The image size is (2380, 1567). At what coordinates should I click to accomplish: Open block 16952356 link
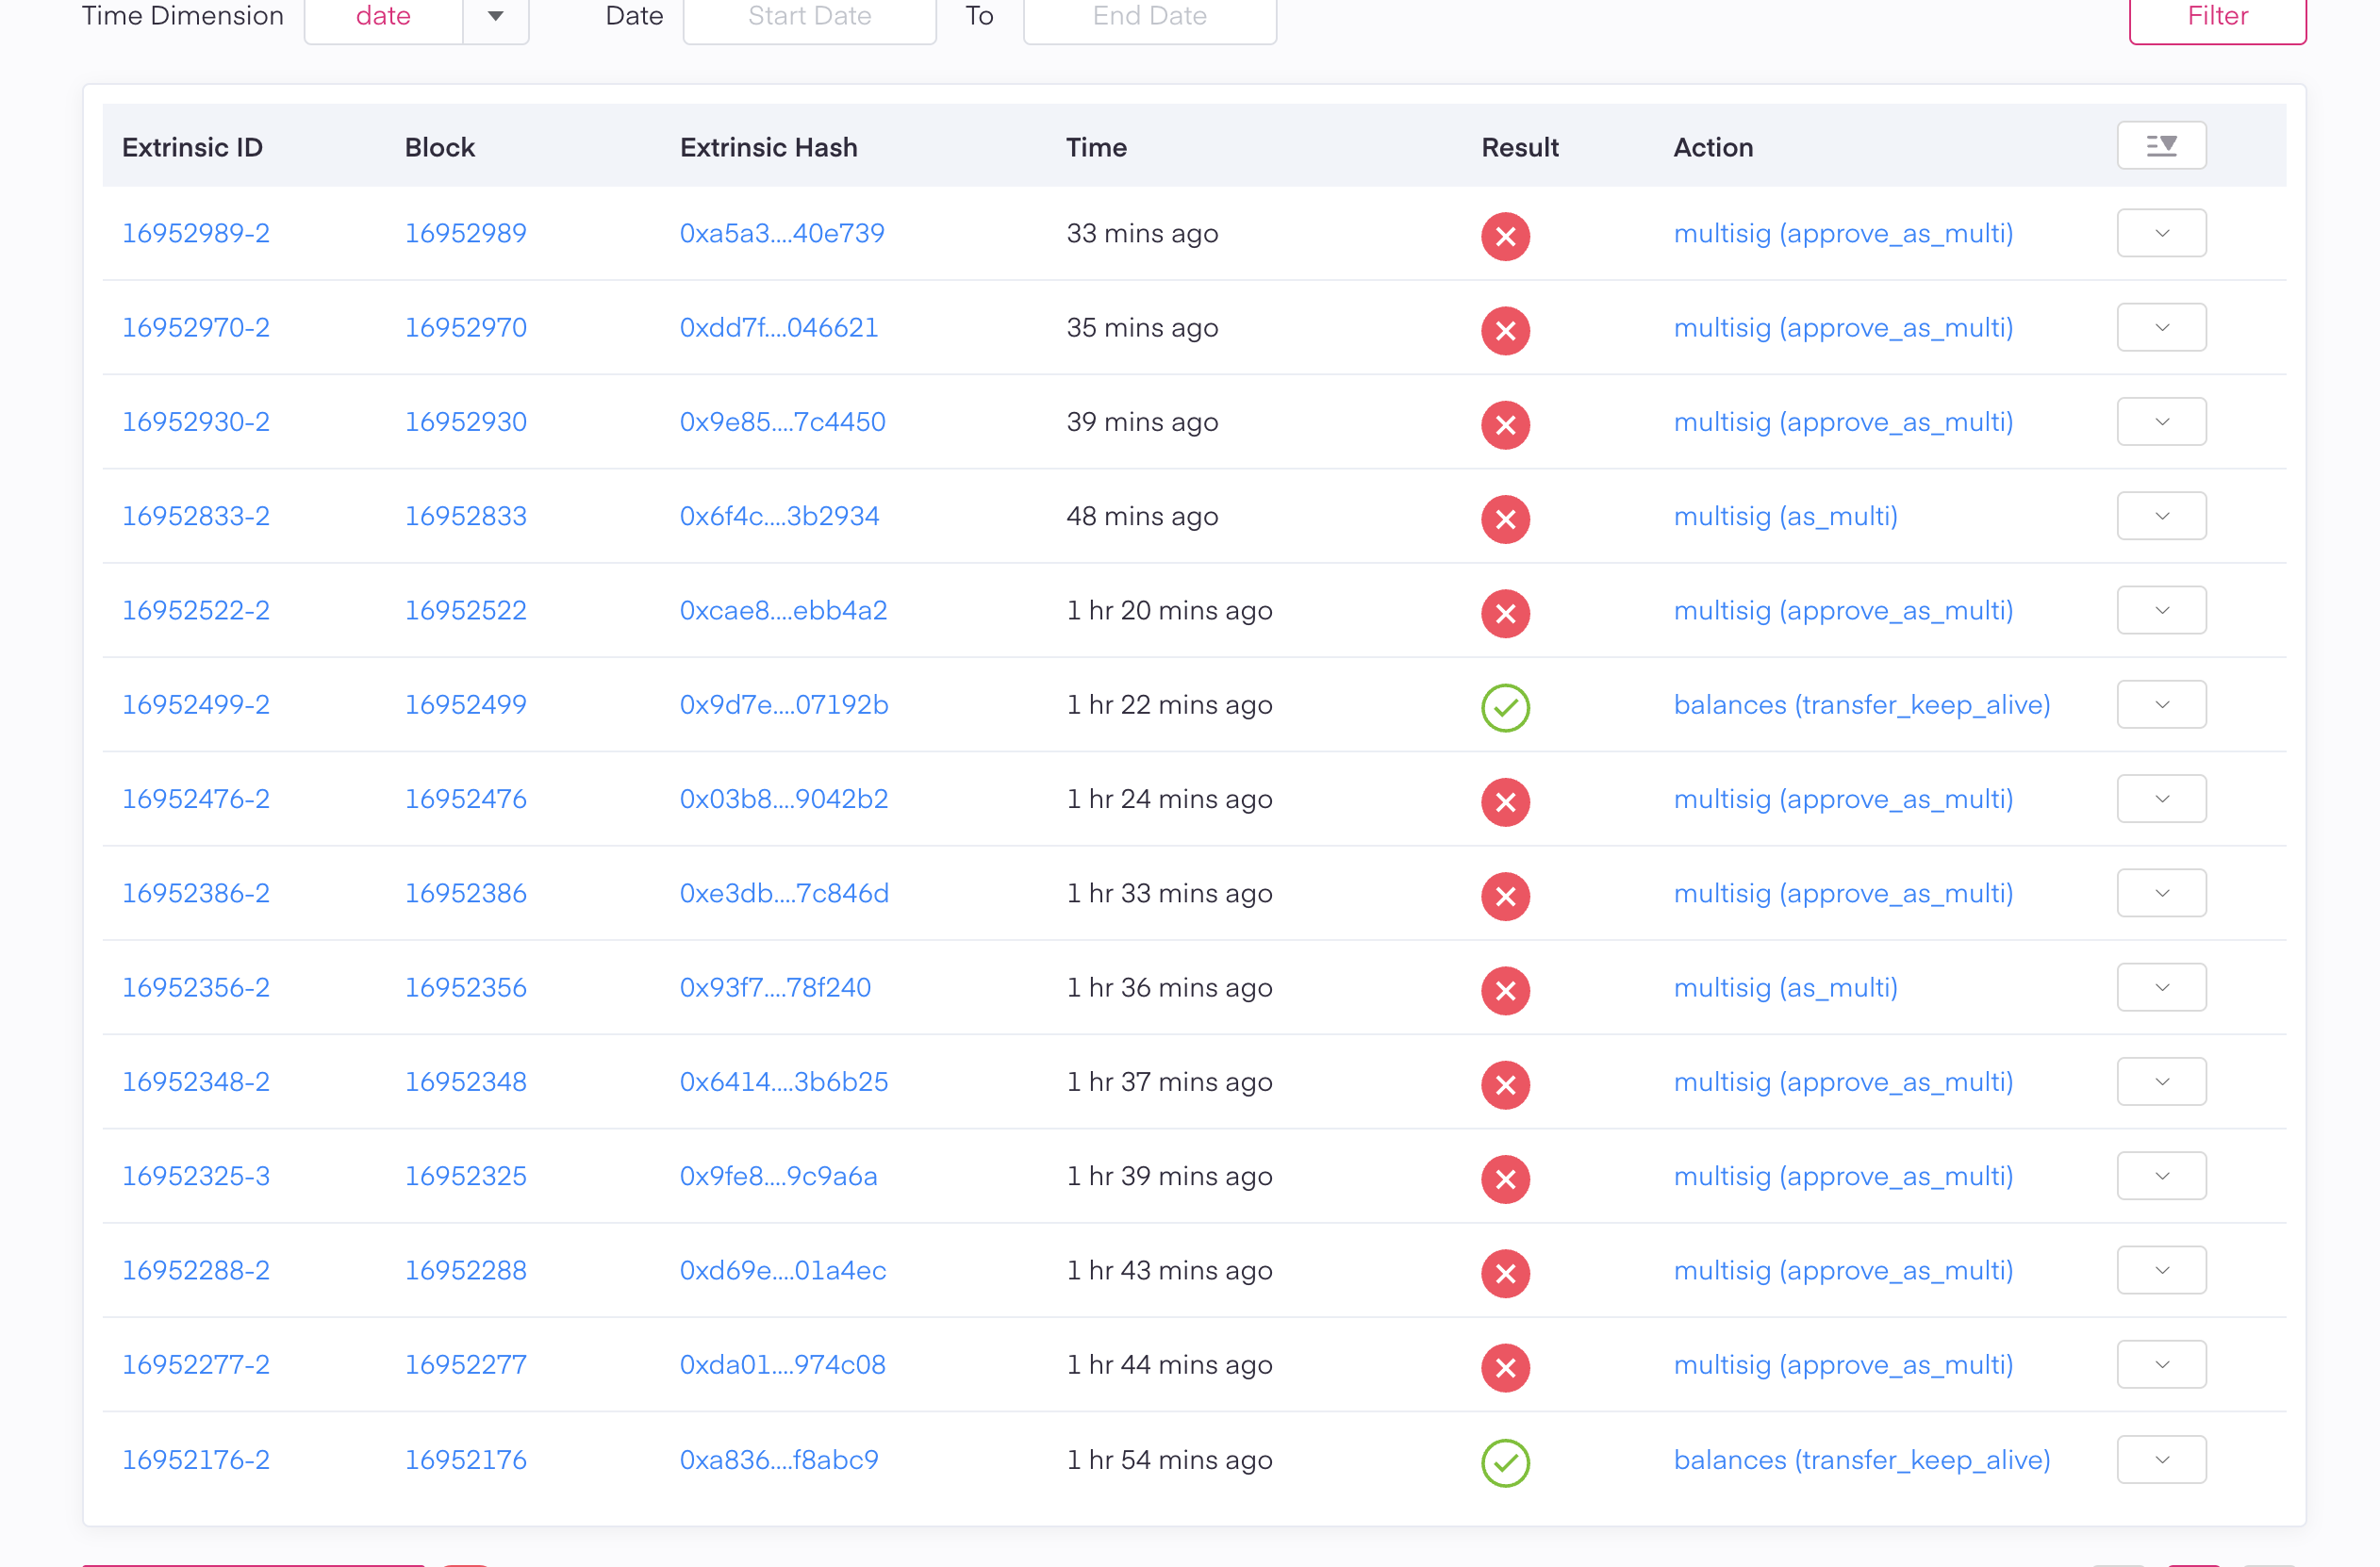tap(465, 987)
